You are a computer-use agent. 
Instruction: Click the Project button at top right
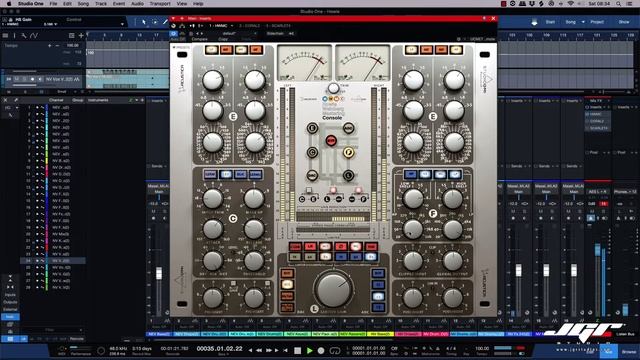click(597, 22)
